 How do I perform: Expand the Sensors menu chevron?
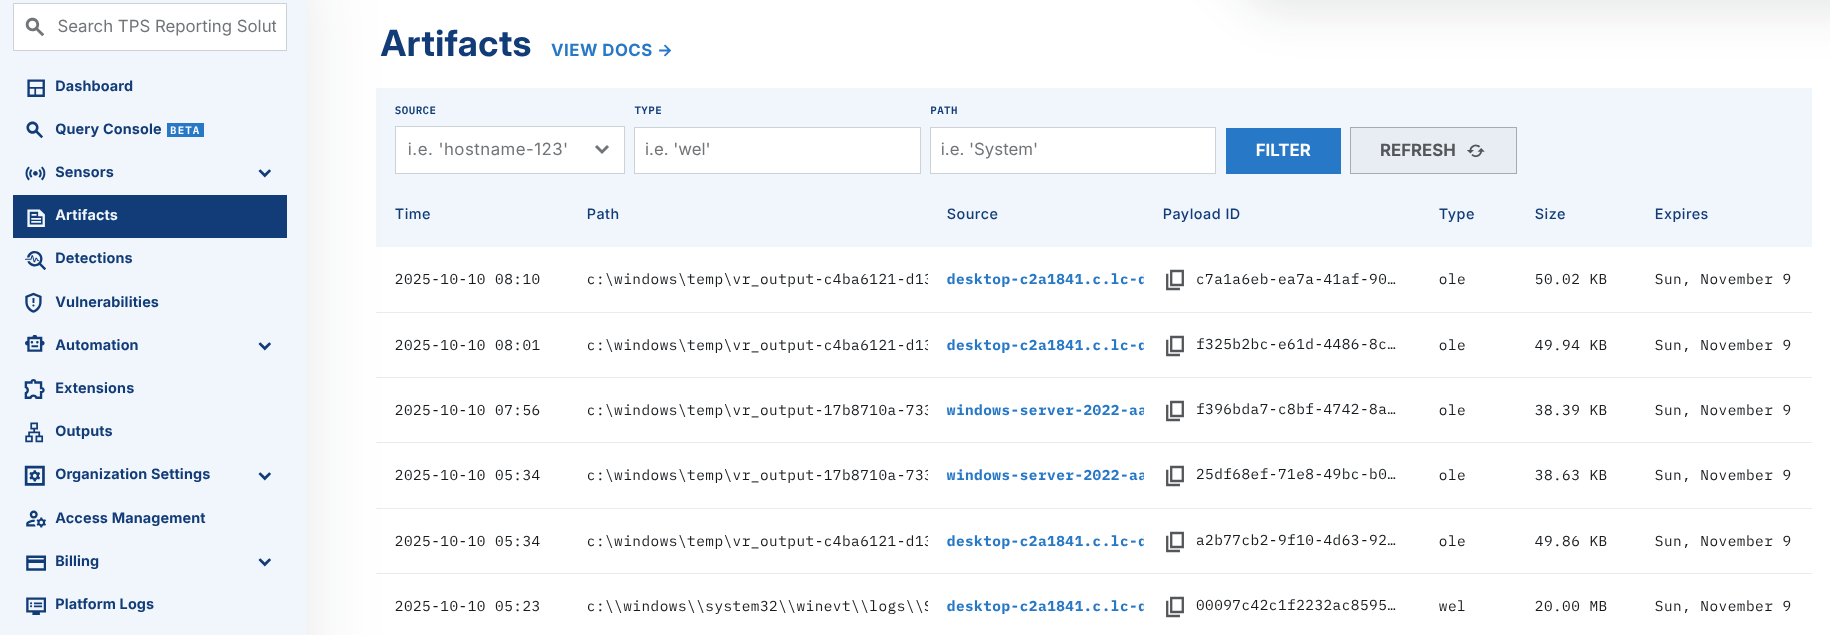(x=265, y=173)
